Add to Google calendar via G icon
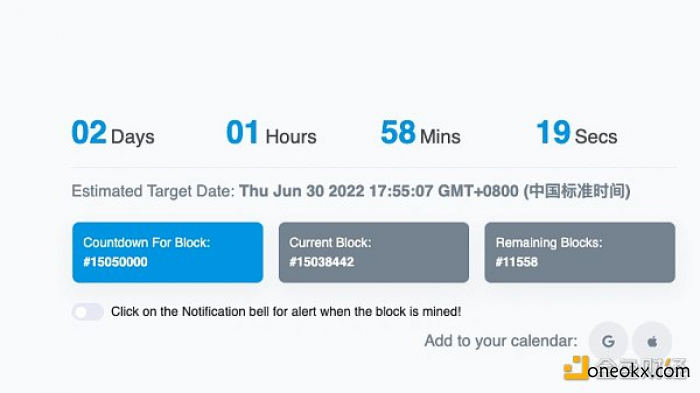This screenshot has width=700, height=393. click(608, 341)
